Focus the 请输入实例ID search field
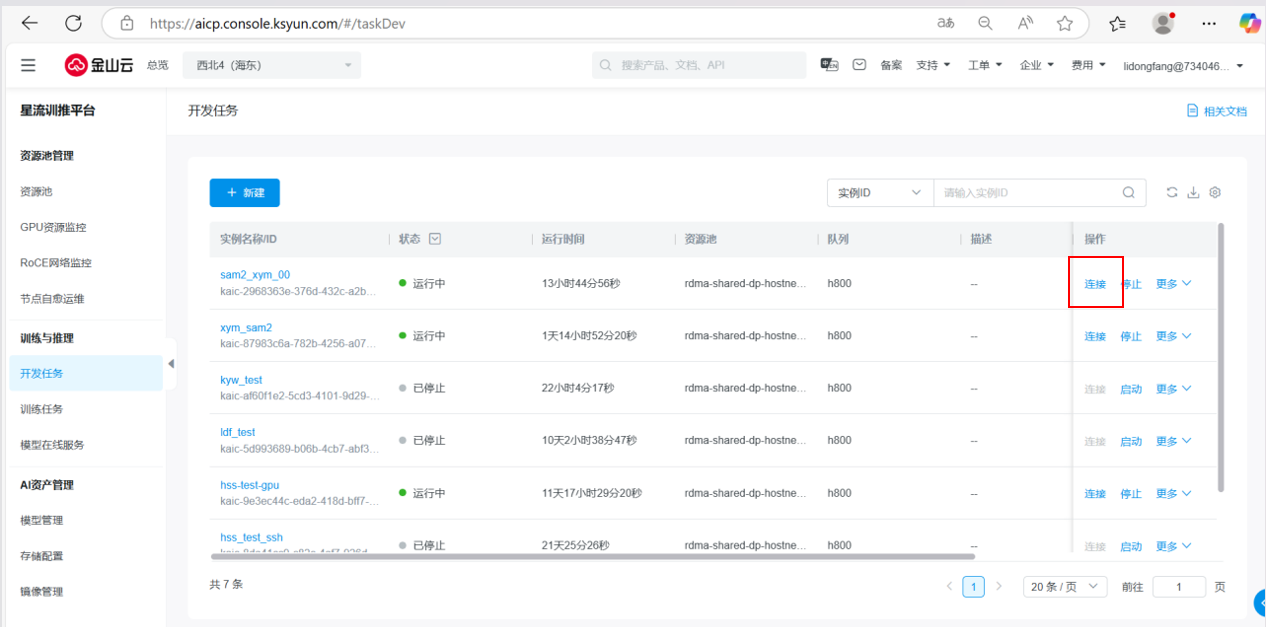The image size is (1266, 627). click(x=1025, y=193)
